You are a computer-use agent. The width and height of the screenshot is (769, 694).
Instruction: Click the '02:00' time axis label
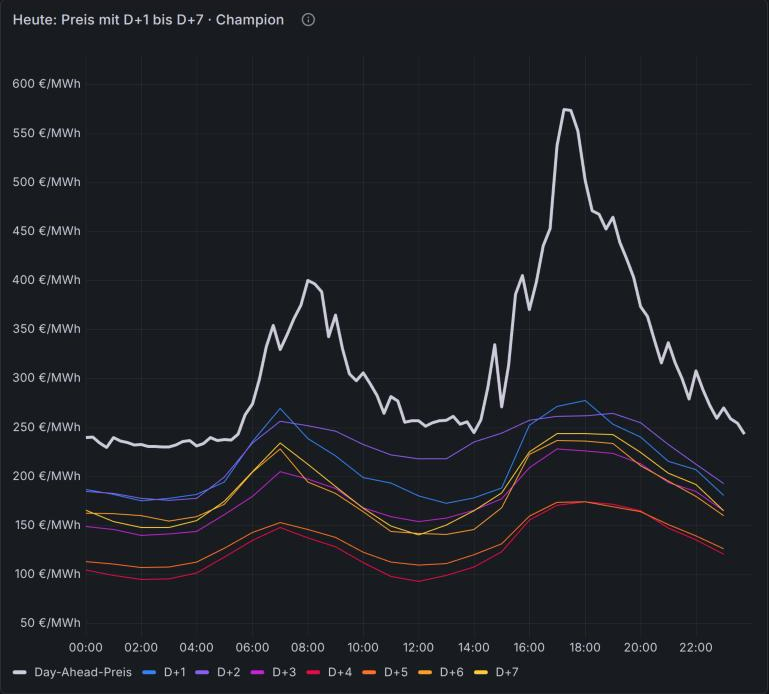pos(141,647)
